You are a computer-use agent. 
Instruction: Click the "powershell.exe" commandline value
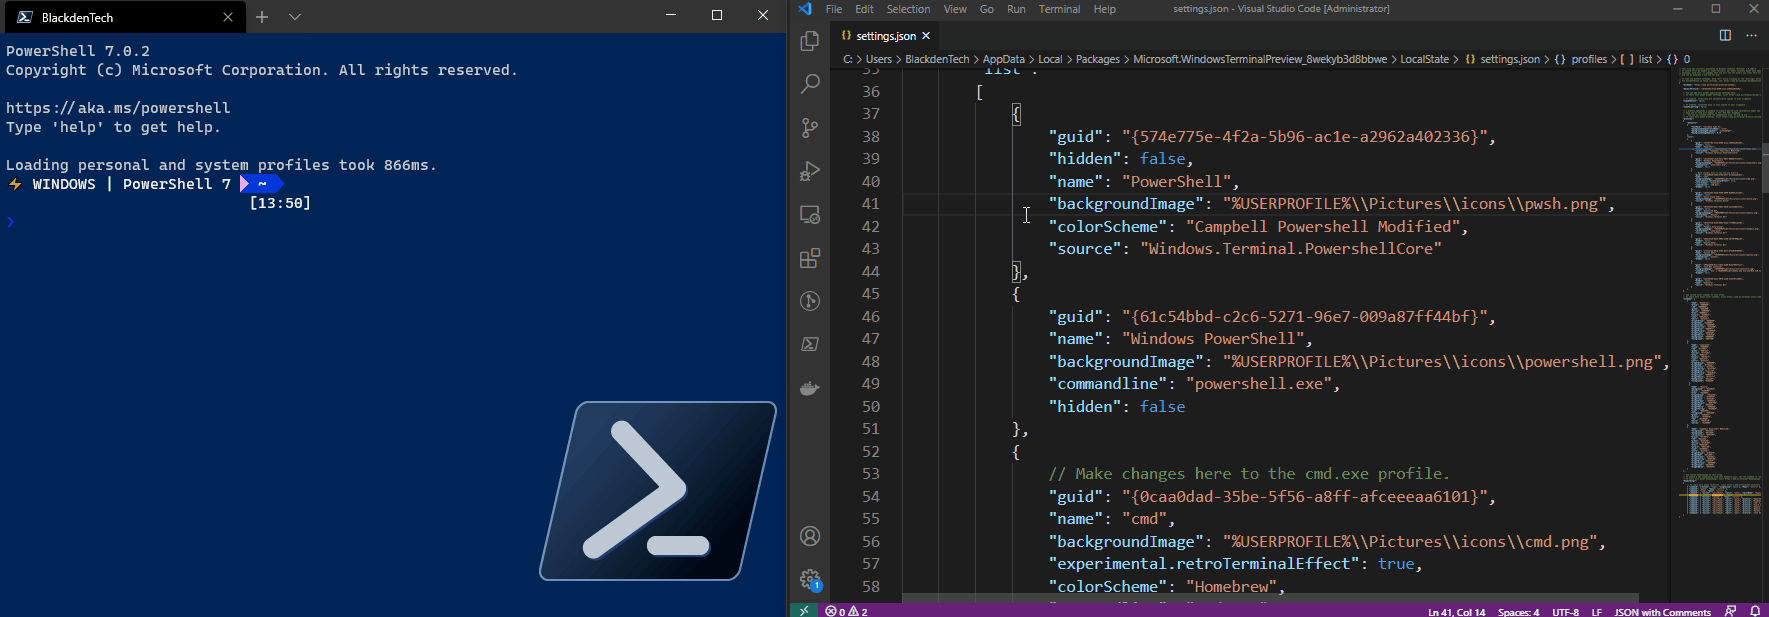(1259, 384)
